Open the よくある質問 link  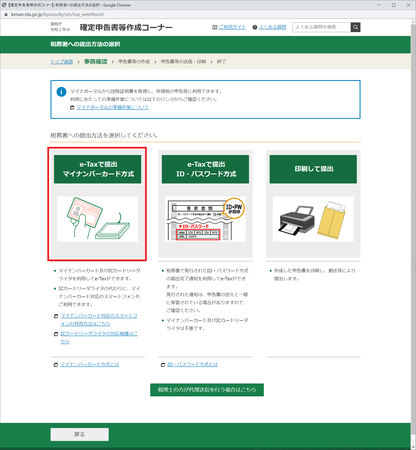click(x=272, y=27)
